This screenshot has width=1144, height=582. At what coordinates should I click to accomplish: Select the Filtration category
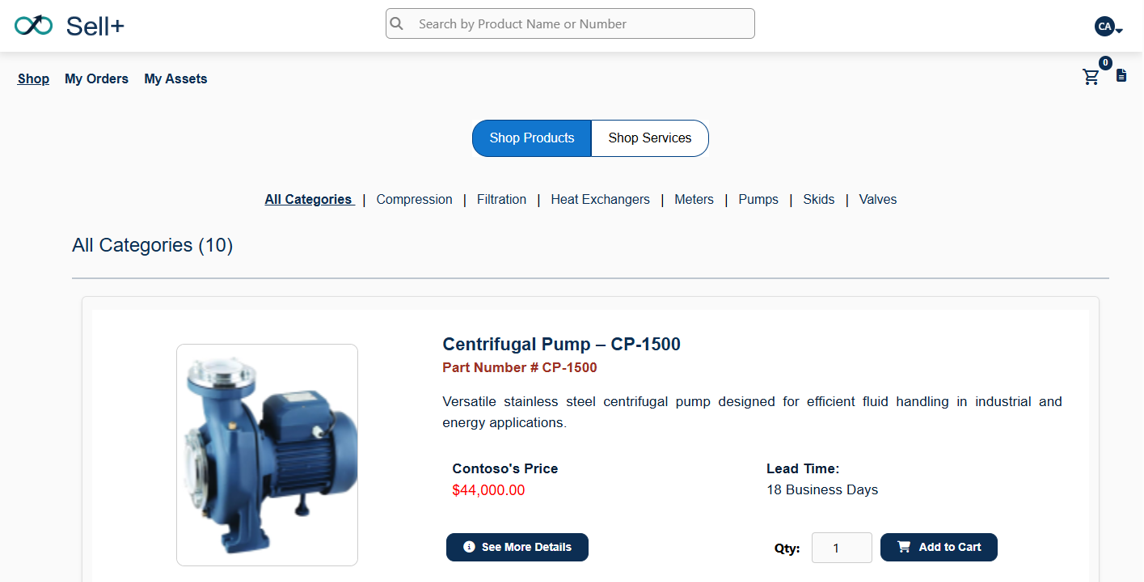pyautogui.click(x=502, y=200)
